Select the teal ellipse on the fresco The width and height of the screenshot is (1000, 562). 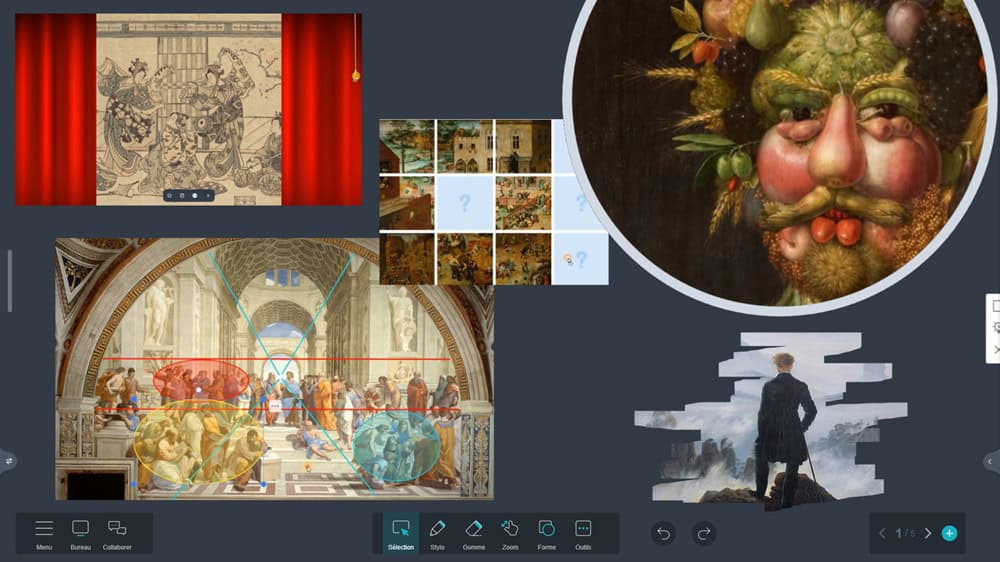[396, 446]
